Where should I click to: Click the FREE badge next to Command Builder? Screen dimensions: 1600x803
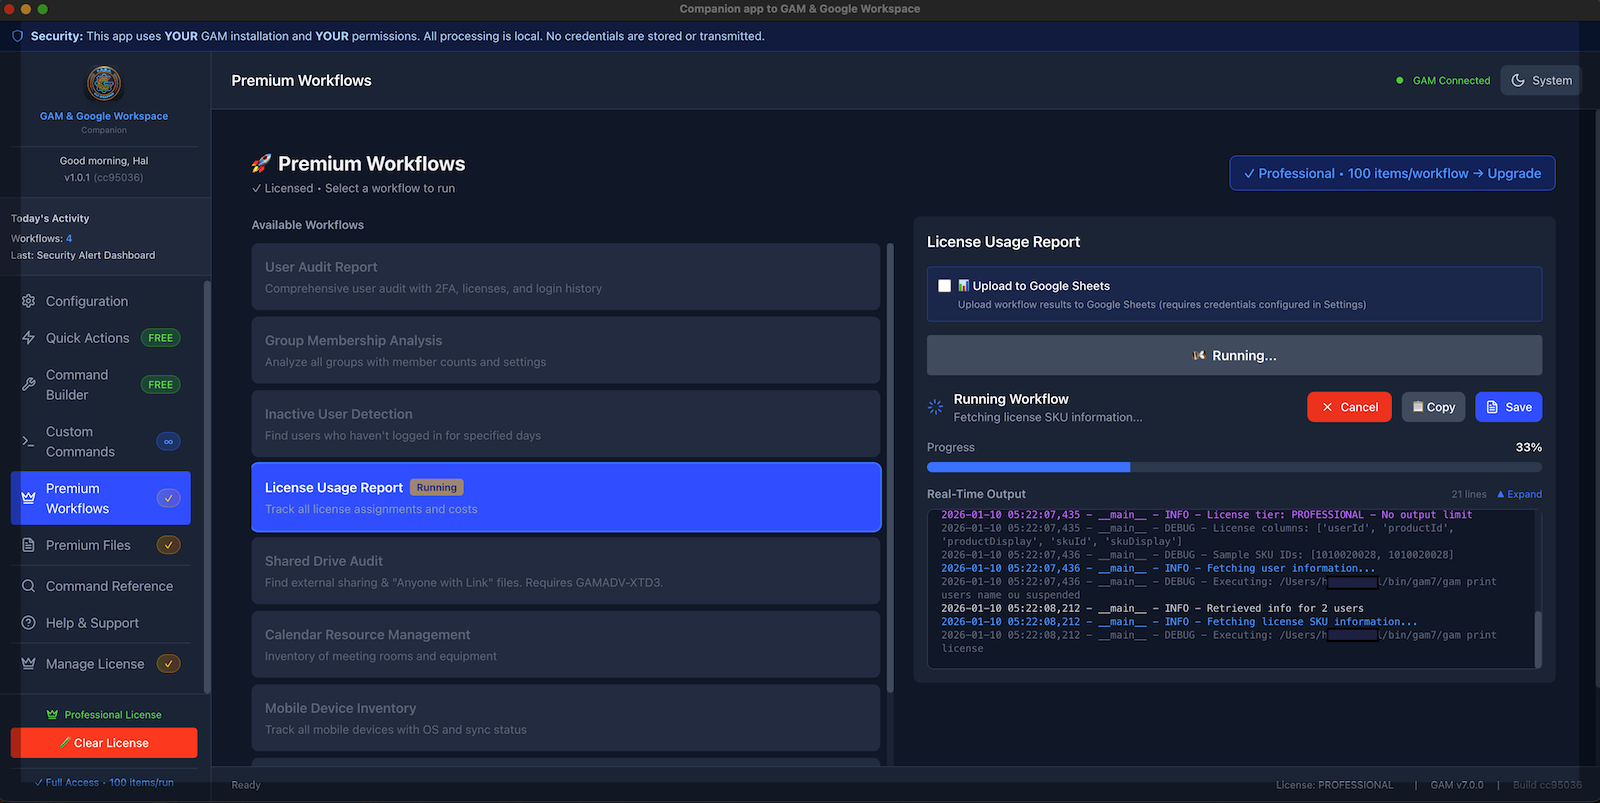(160, 384)
